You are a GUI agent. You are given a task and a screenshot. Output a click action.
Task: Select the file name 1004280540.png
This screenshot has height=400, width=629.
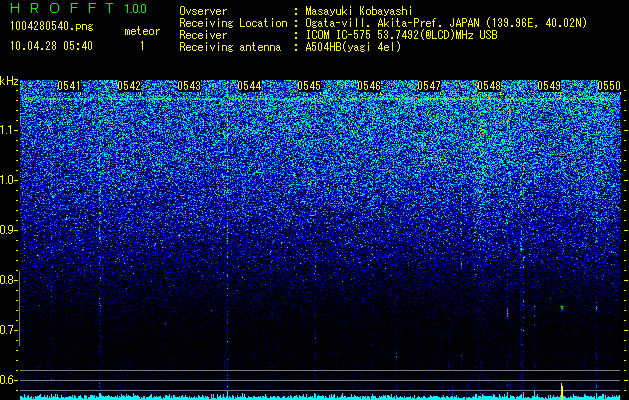(x=52, y=27)
